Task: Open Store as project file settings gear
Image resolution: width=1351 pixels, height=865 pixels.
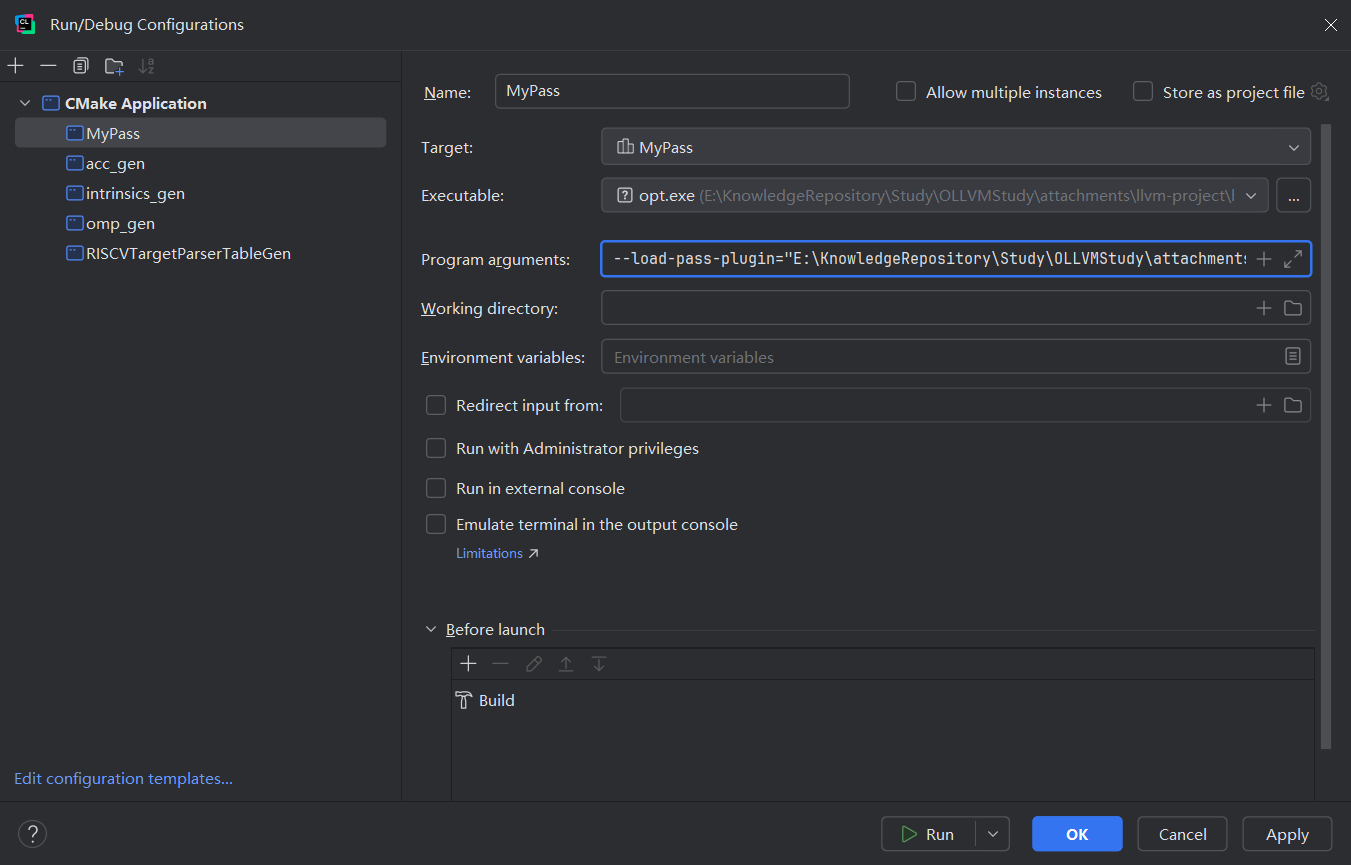Action: pyautogui.click(x=1320, y=92)
